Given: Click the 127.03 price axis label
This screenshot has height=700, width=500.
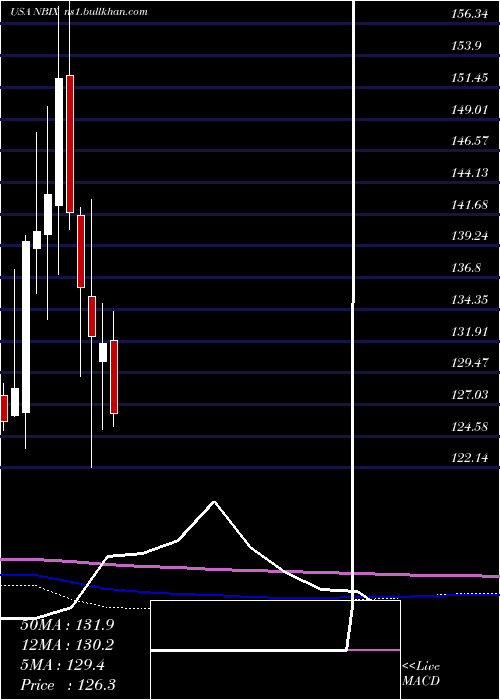Looking at the screenshot, I should tap(469, 395).
